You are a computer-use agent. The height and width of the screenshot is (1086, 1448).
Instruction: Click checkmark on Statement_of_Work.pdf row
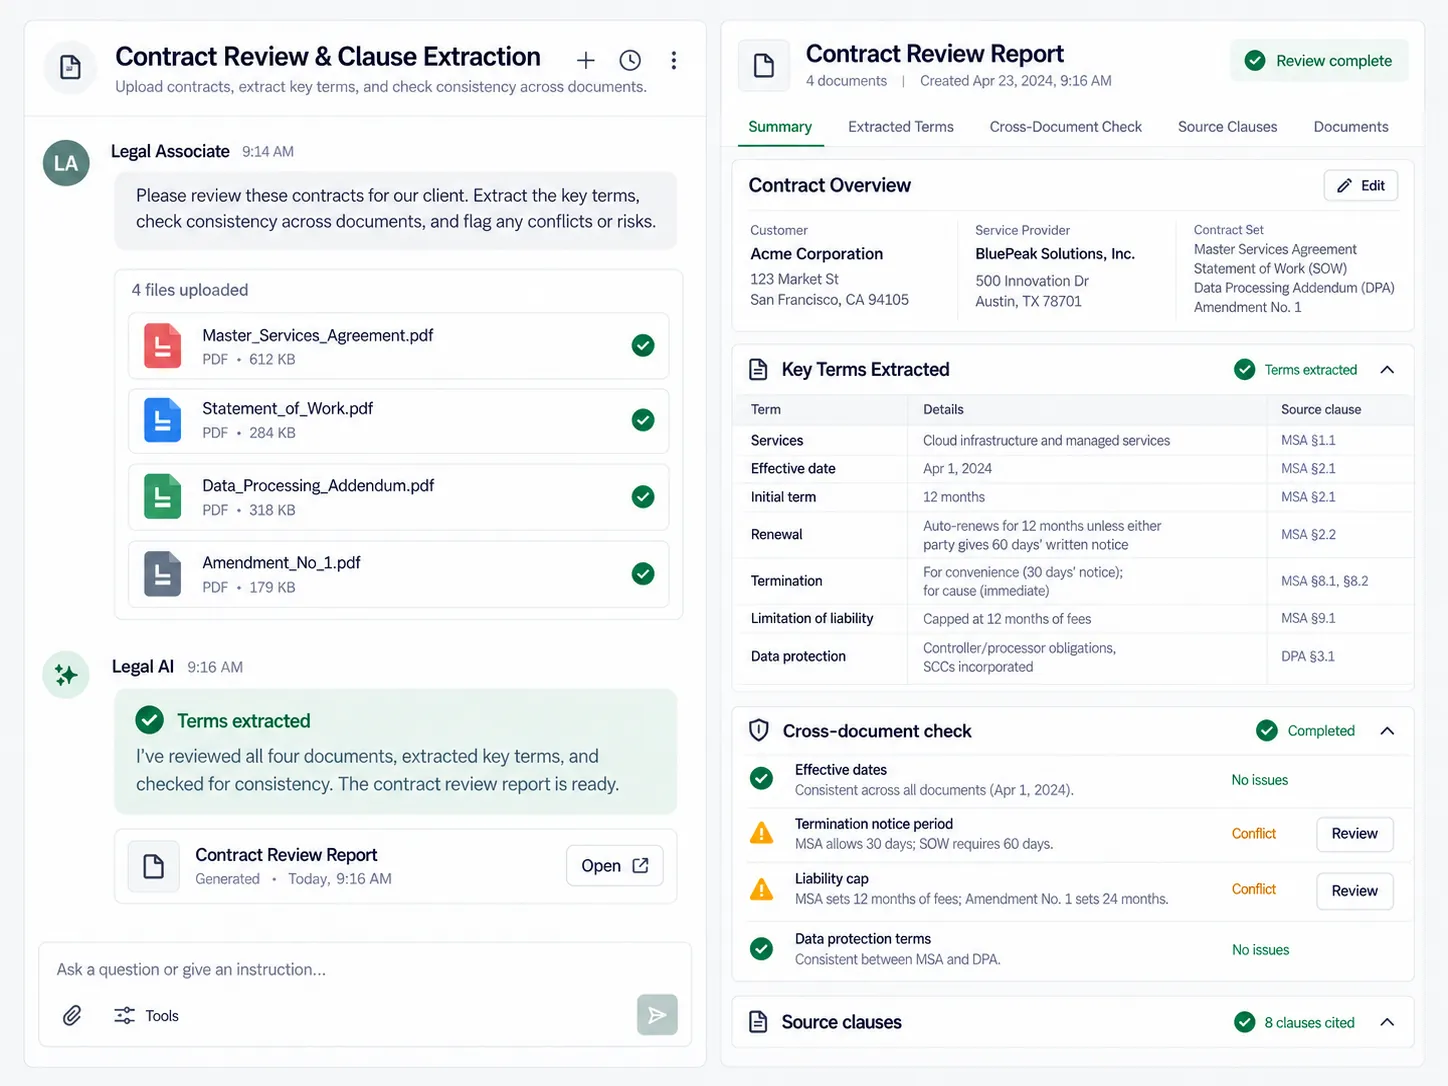coord(643,420)
